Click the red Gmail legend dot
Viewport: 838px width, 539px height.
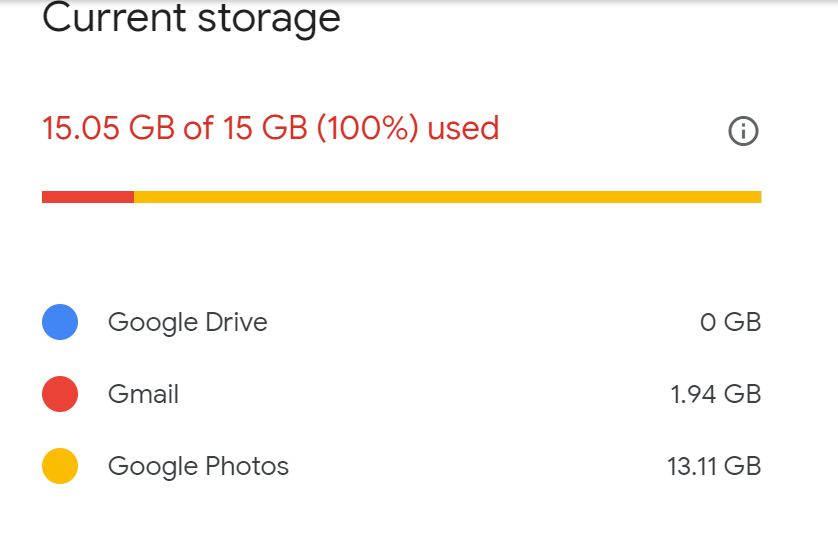point(60,394)
